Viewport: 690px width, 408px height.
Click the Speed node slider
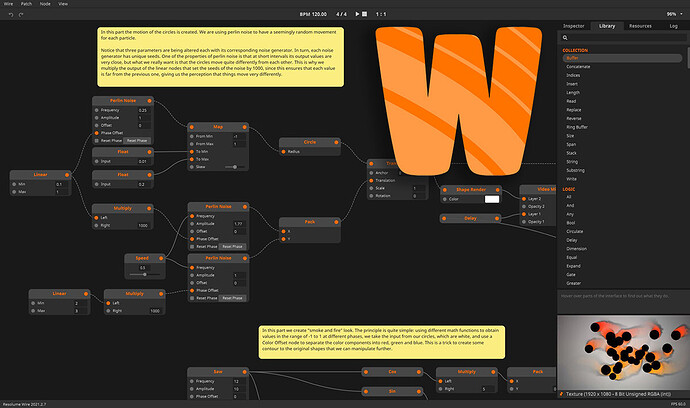(x=142, y=275)
